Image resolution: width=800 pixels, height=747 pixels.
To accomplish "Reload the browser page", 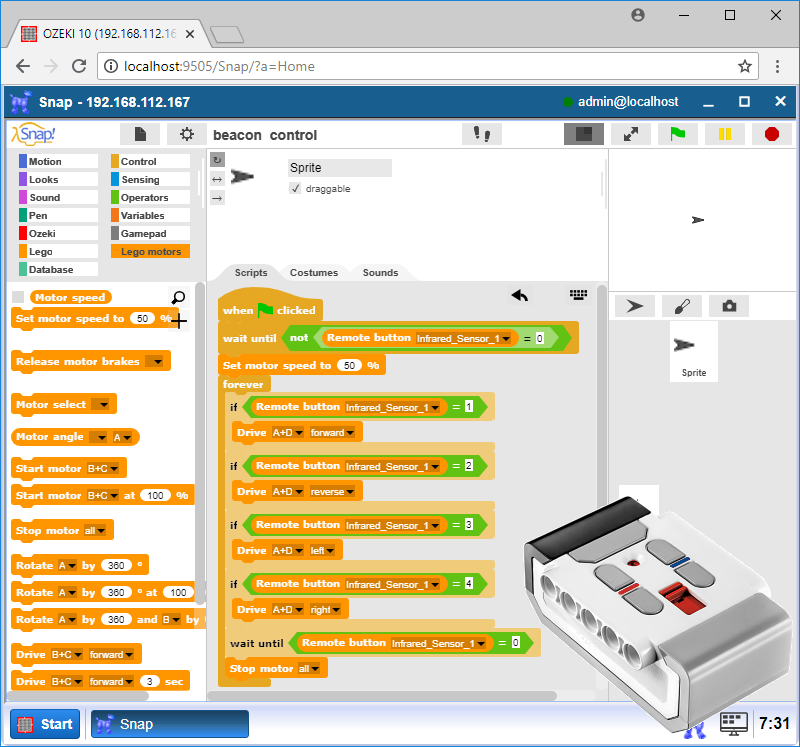I will [79, 66].
